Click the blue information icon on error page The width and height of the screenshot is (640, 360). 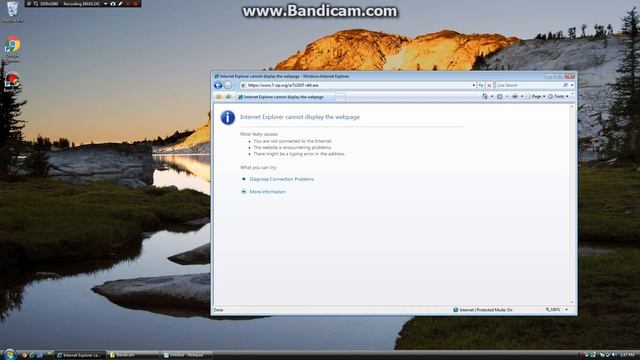pos(228,118)
